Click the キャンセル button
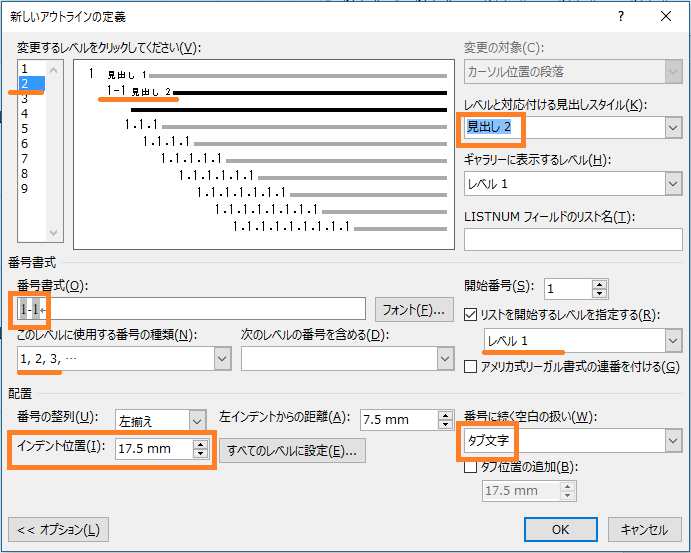 coord(644,529)
